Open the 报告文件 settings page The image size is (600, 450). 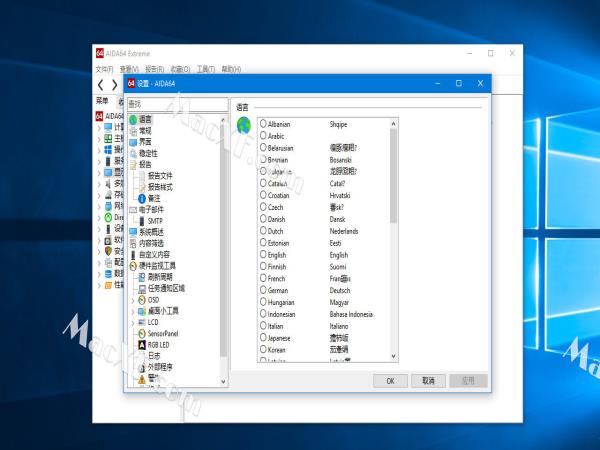[x=160, y=176]
